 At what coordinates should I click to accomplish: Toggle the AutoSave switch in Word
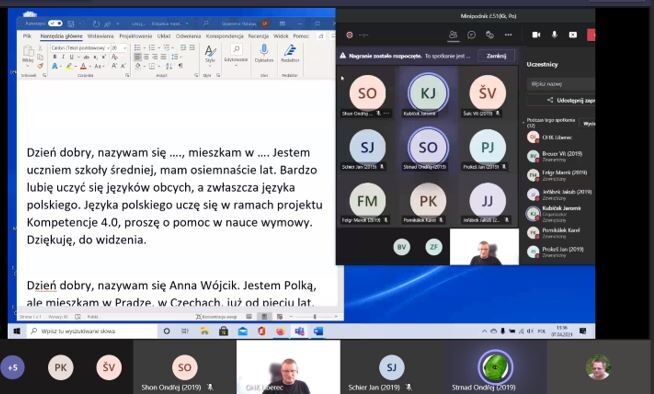(55, 23)
